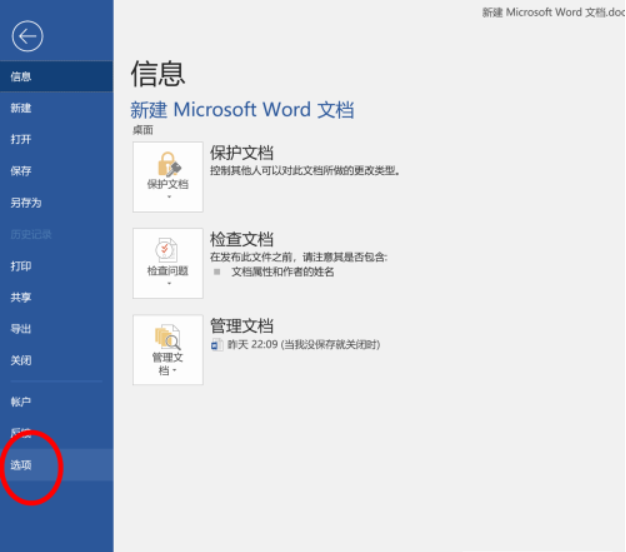Open 另存为 page

tap(56, 203)
